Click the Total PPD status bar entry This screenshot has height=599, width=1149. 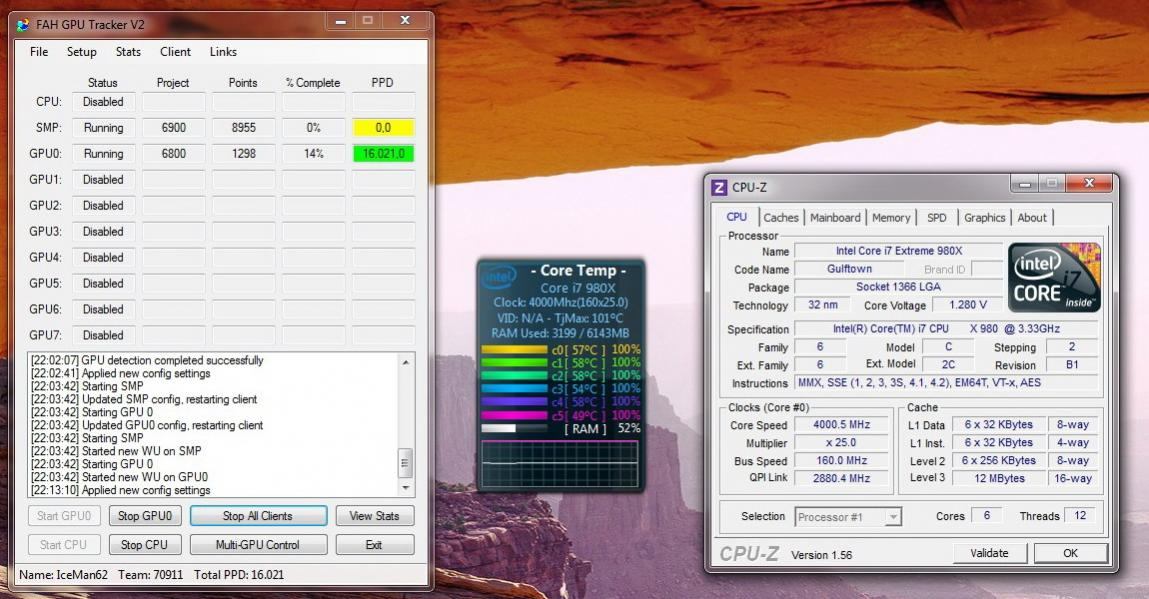pyautogui.click(x=239, y=575)
